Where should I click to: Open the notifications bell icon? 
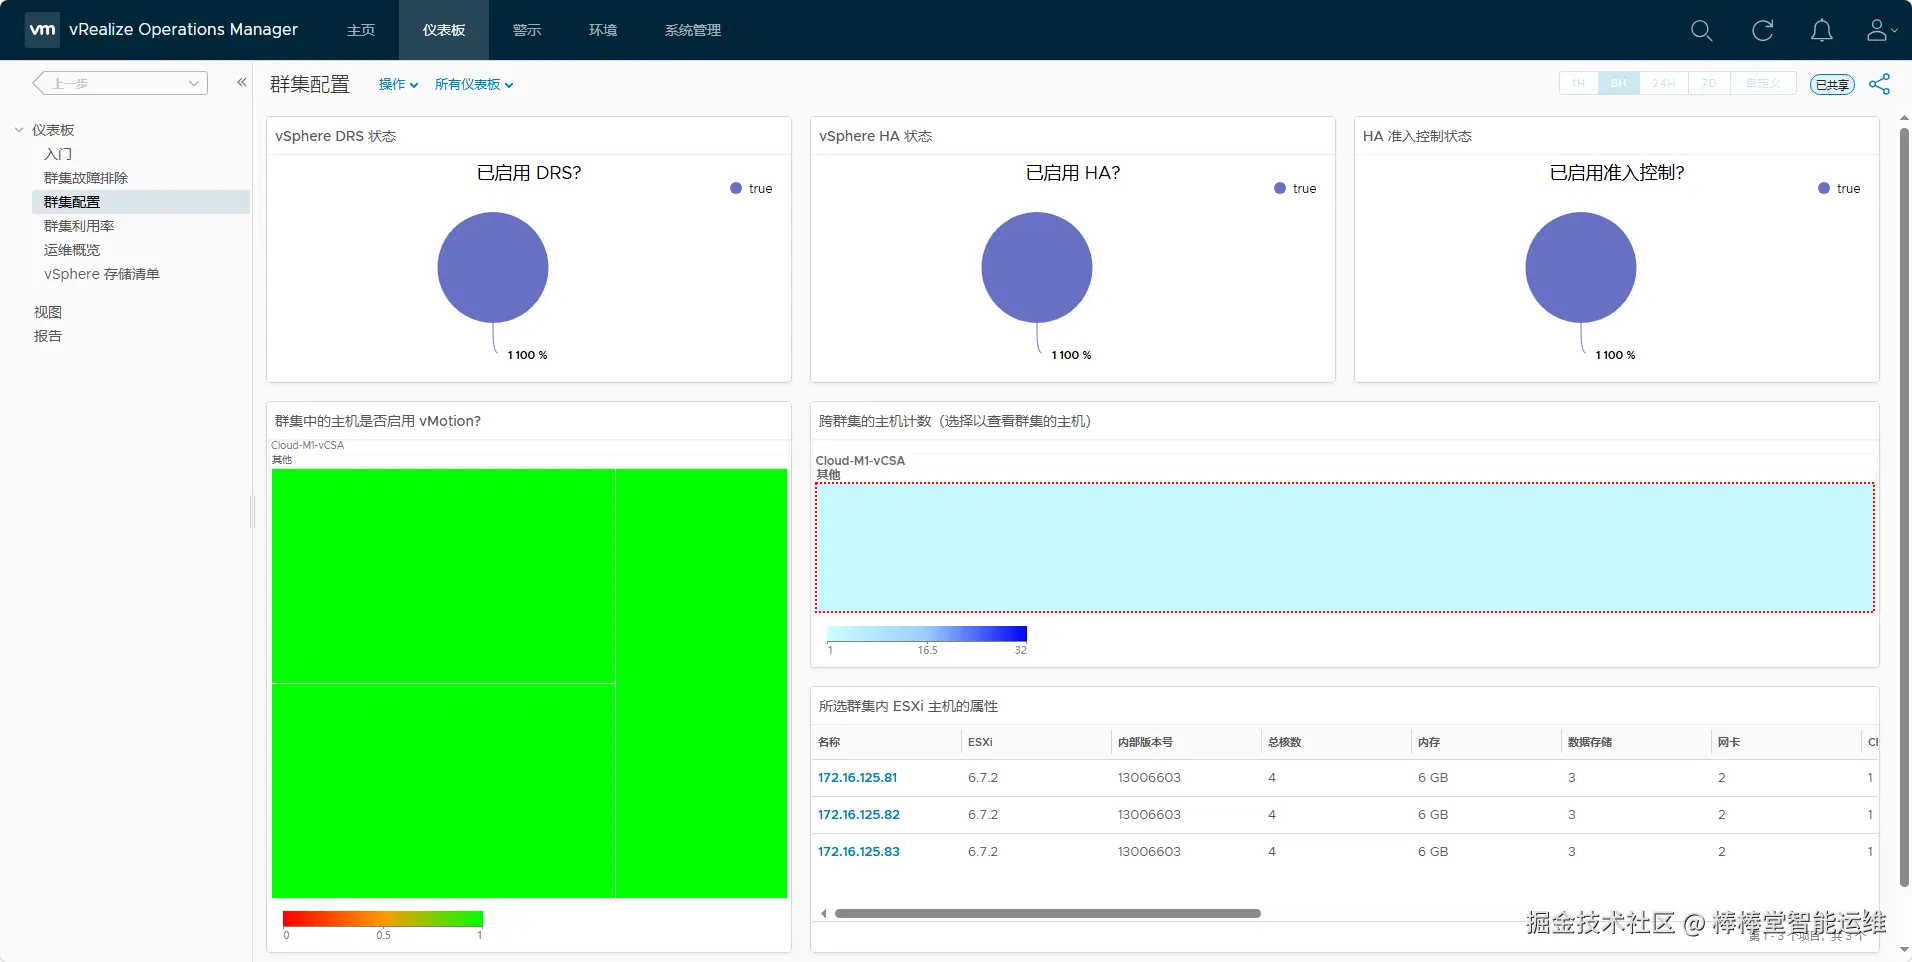tap(1822, 31)
